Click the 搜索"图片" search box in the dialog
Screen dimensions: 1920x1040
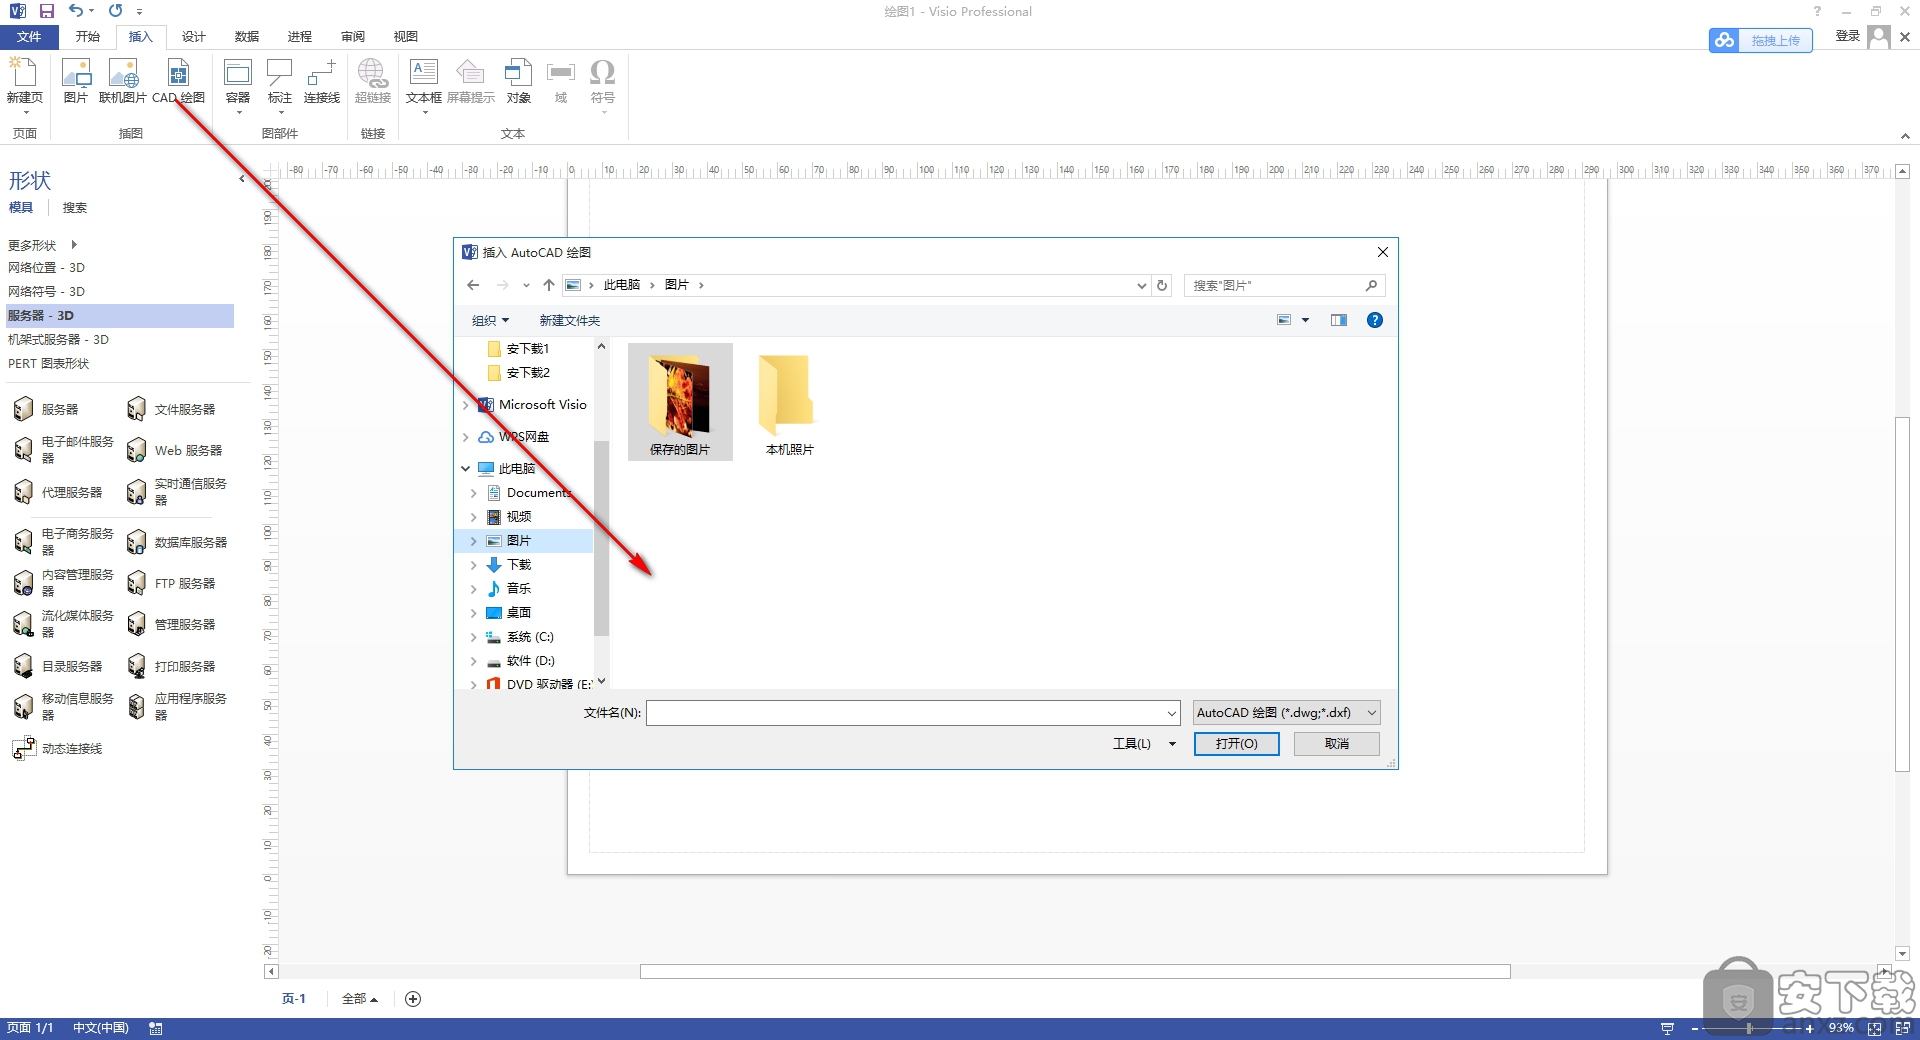point(1285,285)
